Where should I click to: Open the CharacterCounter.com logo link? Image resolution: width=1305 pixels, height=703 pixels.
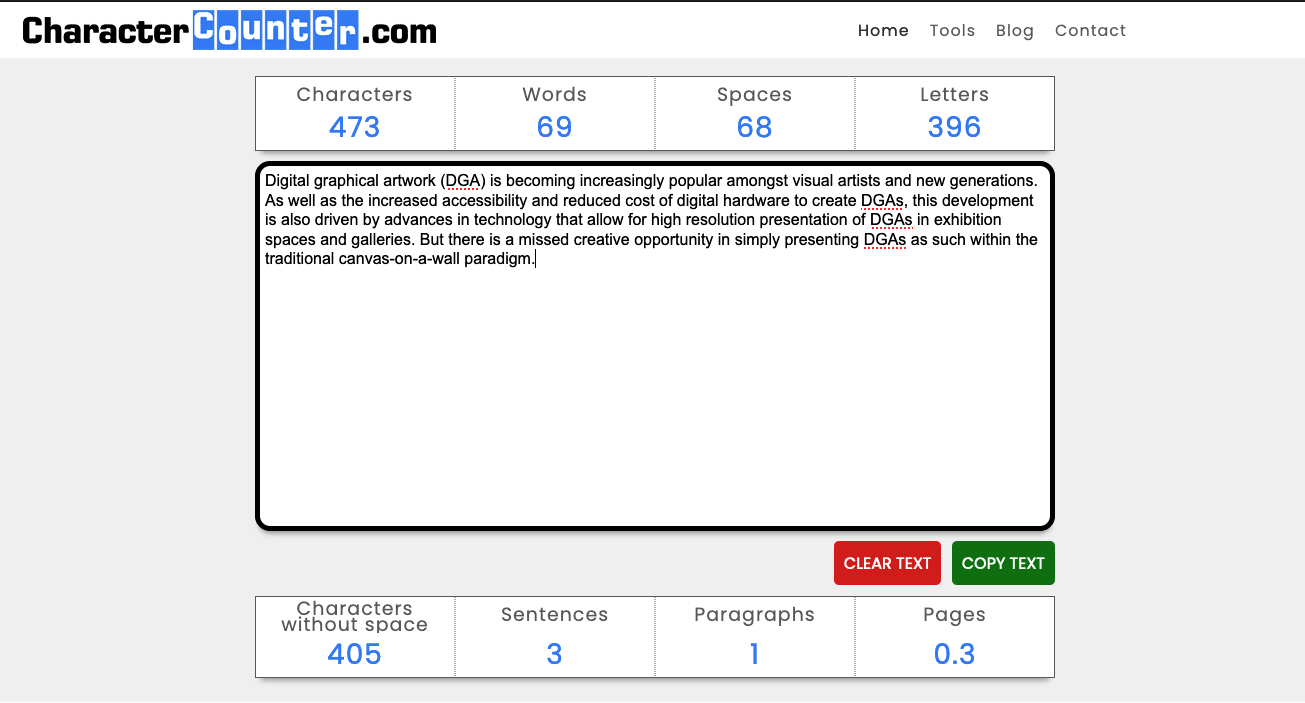(x=230, y=30)
